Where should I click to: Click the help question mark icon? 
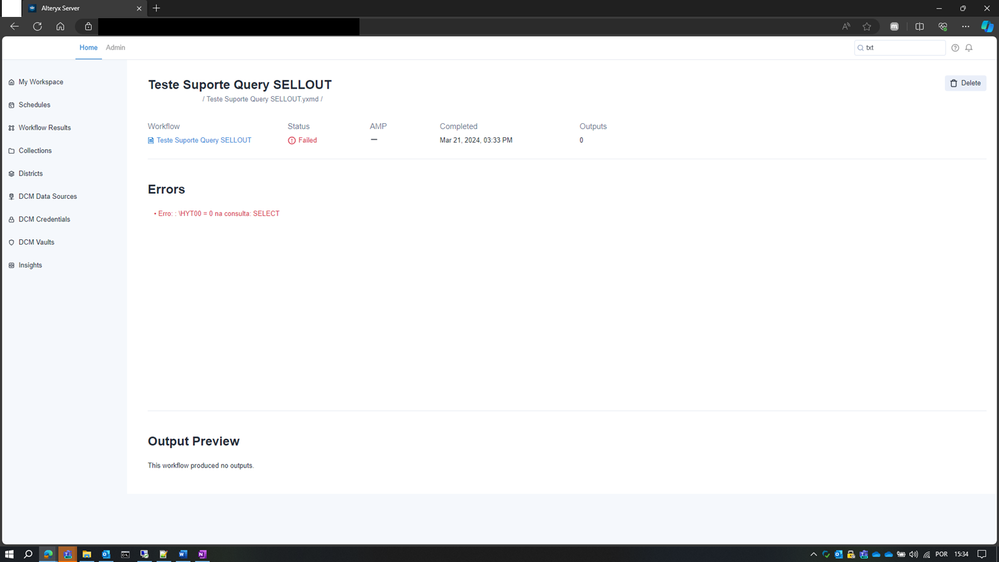coord(955,48)
